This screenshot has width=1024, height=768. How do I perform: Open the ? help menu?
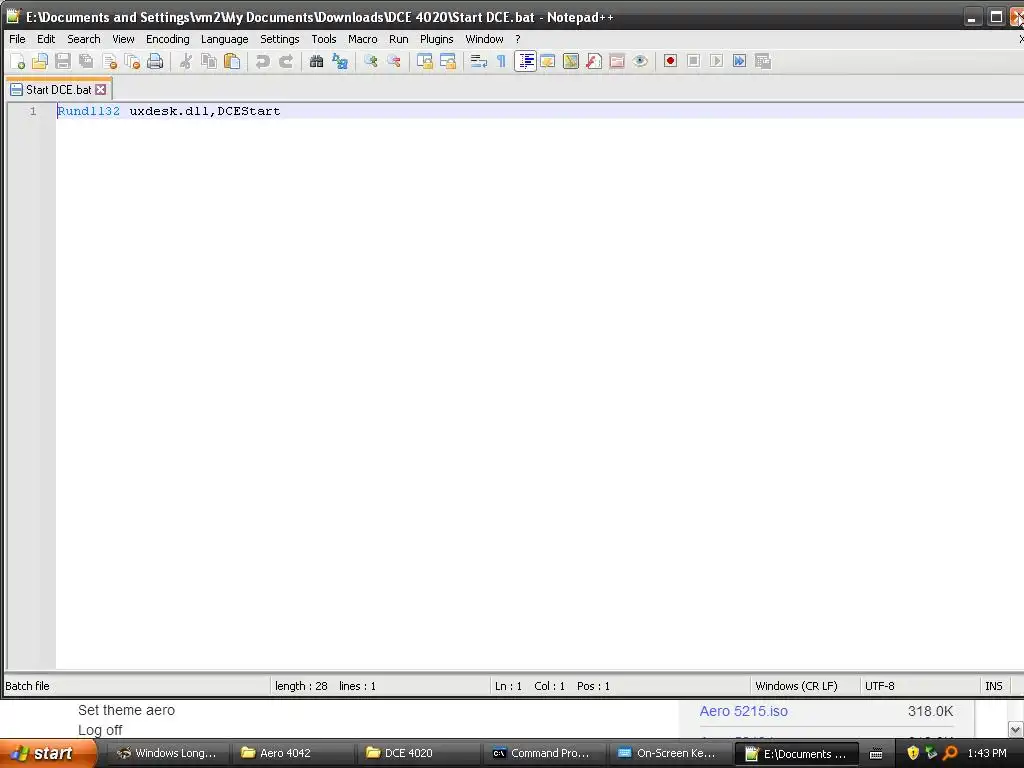(x=517, y=39)
